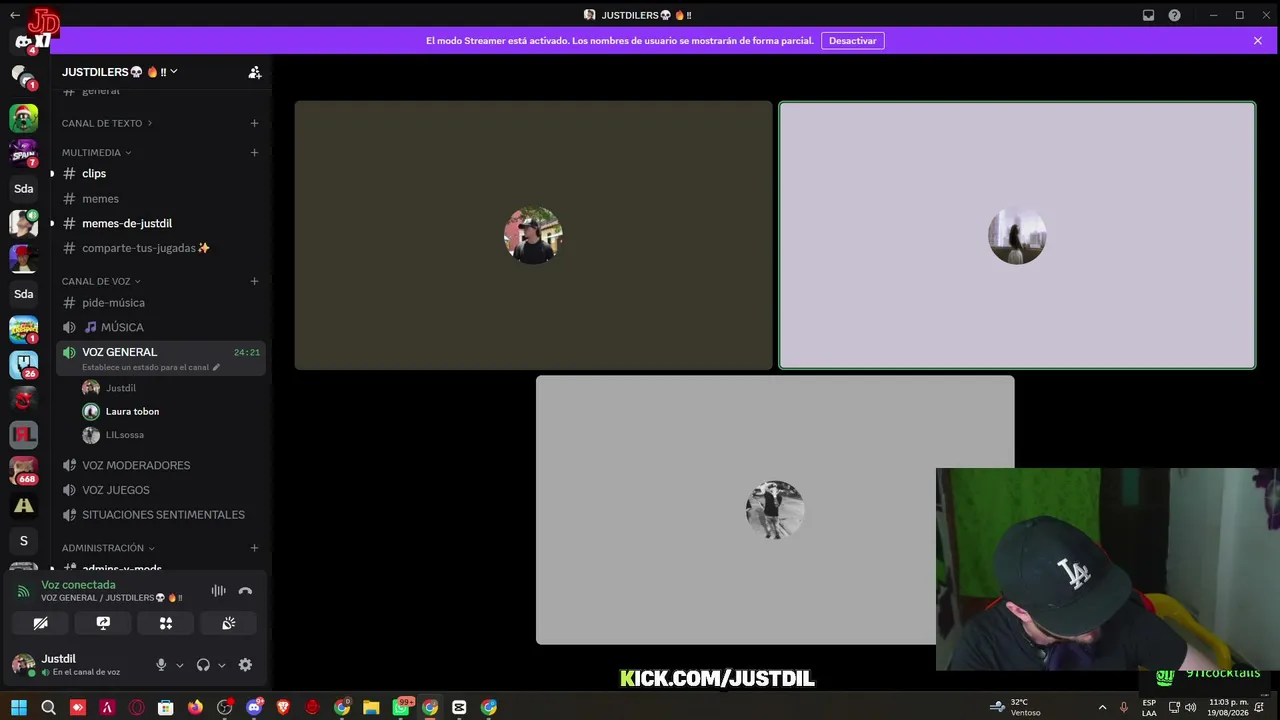Join the SITUACIONES SENTIMENTALES voice channel
The height and width of the screenshot is (720, 1280).
[x=161, y=515]
